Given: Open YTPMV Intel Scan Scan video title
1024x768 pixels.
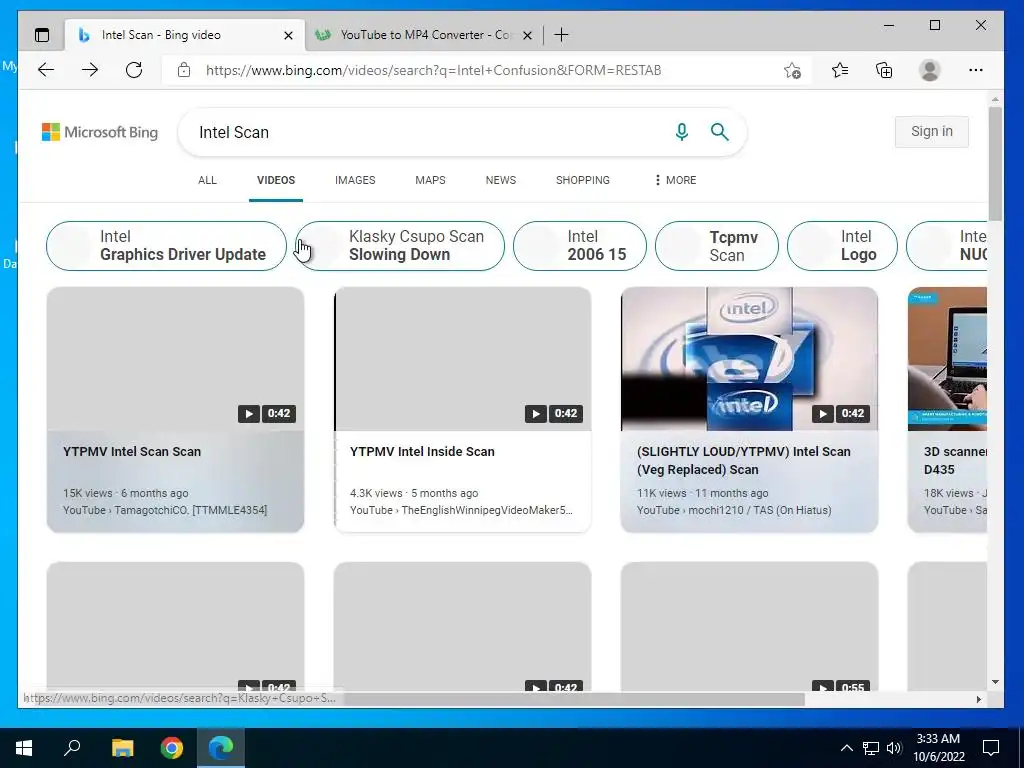Looking at the screenshot, I should point(132,451).
